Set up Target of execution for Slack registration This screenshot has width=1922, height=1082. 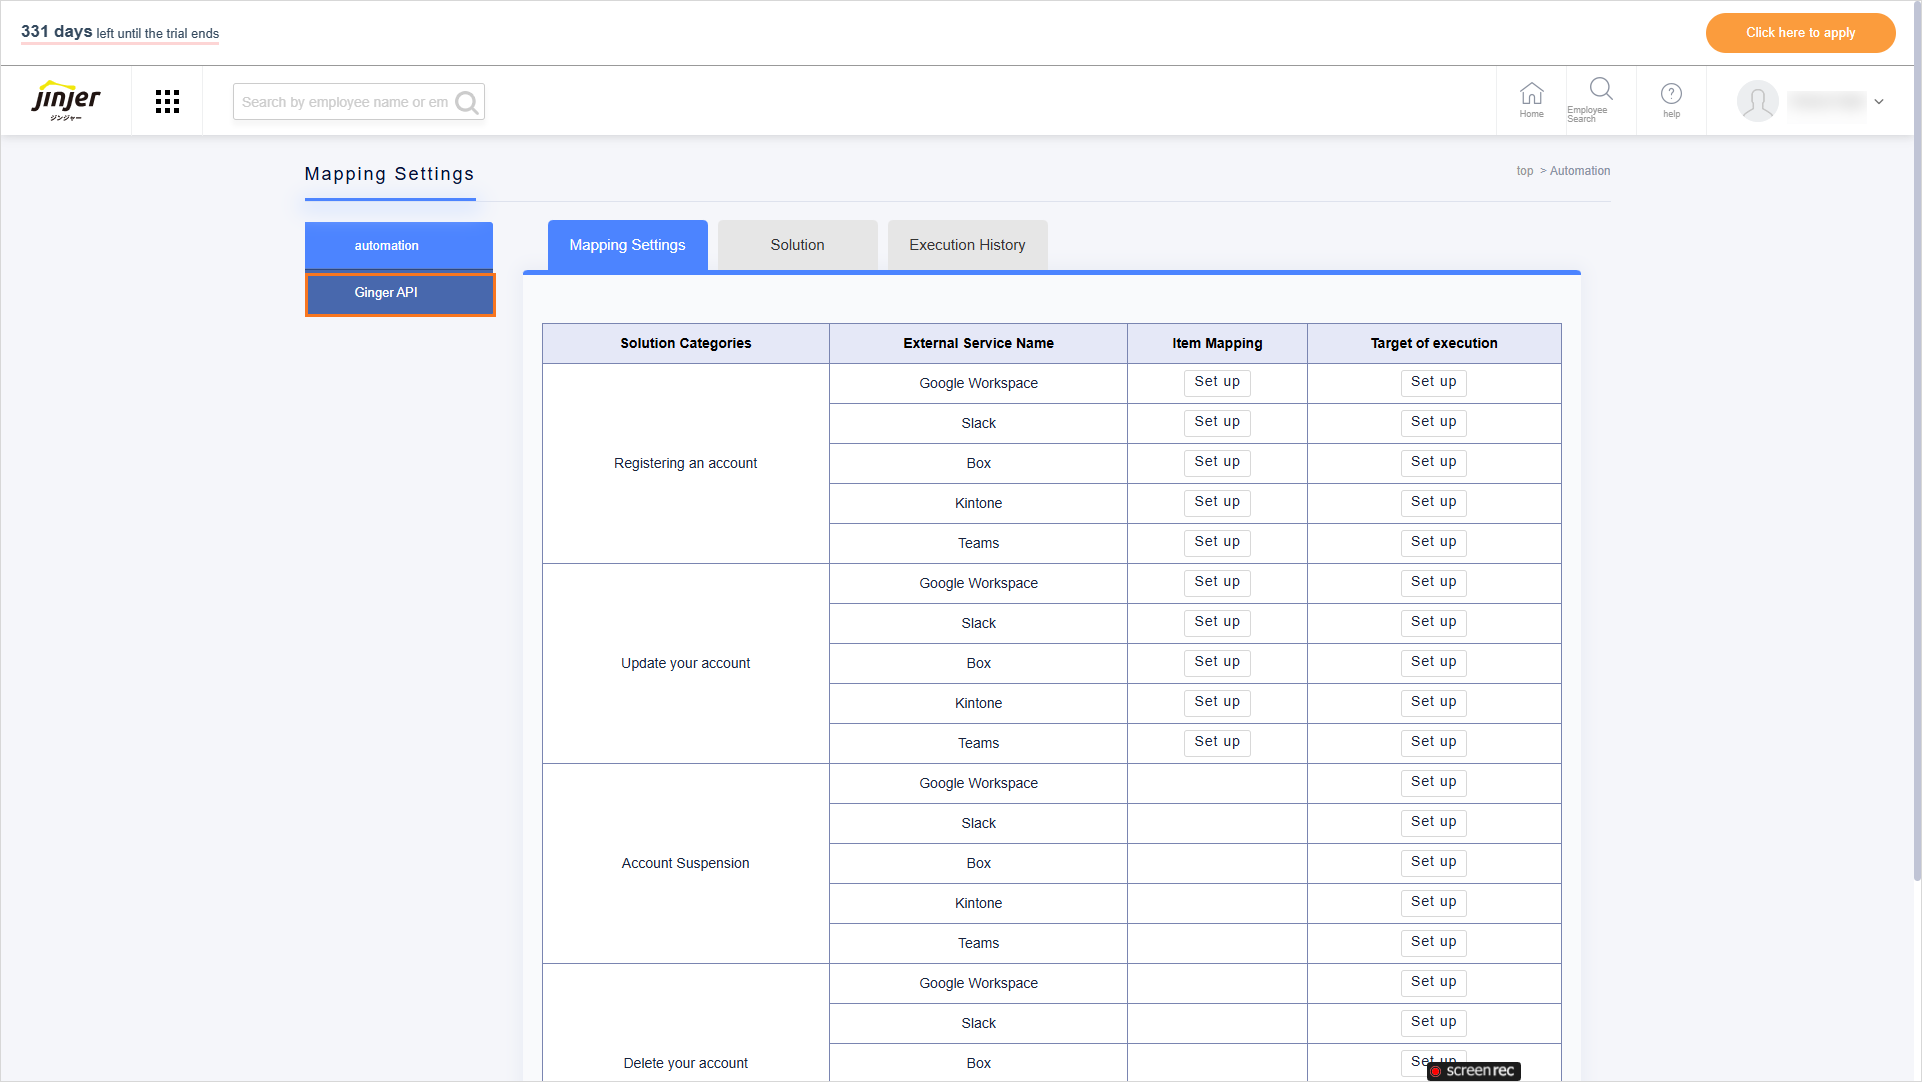(1433, 422)
